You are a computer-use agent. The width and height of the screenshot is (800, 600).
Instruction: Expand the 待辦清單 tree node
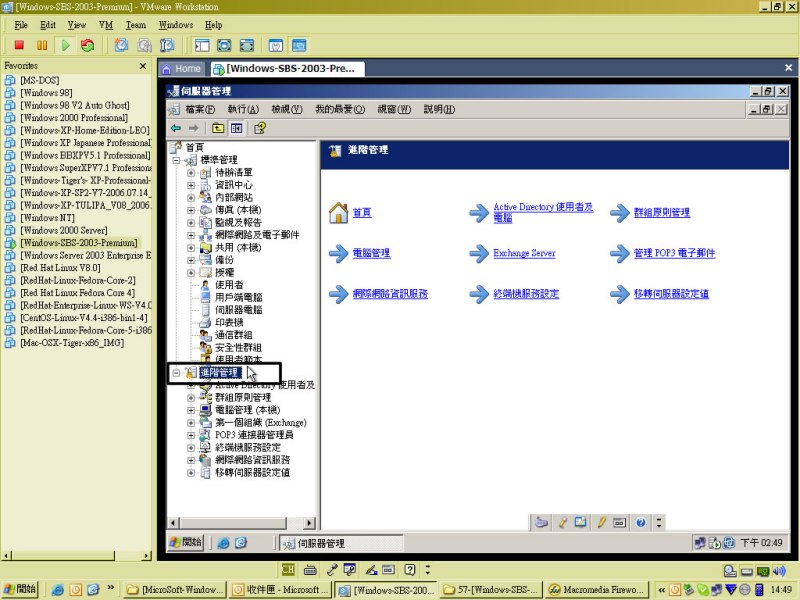191,172
